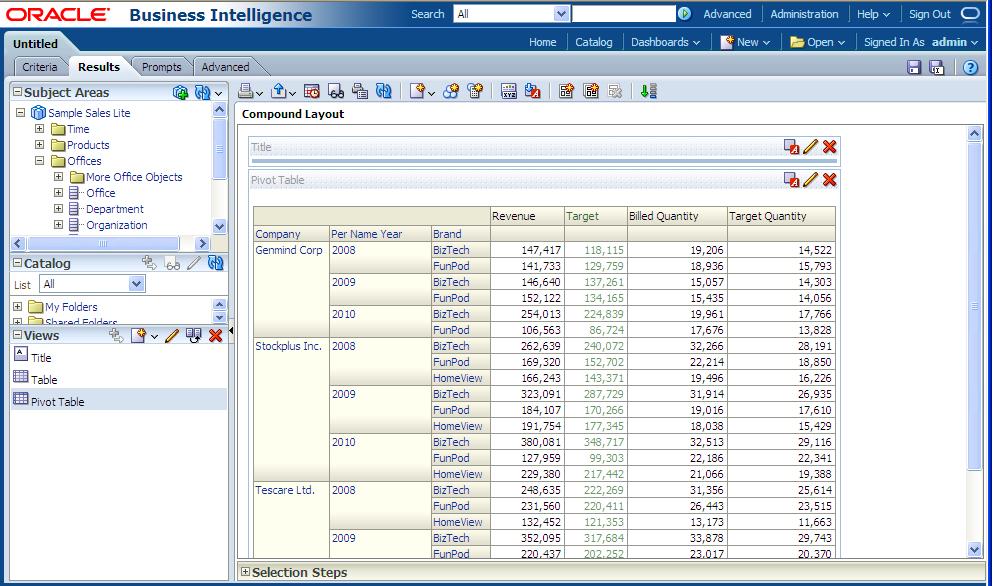Image resolution: width=993 pixels, height=586 pixels.
Task: Click the glasses preview icon in main toolbar
Action: (336, 92)
